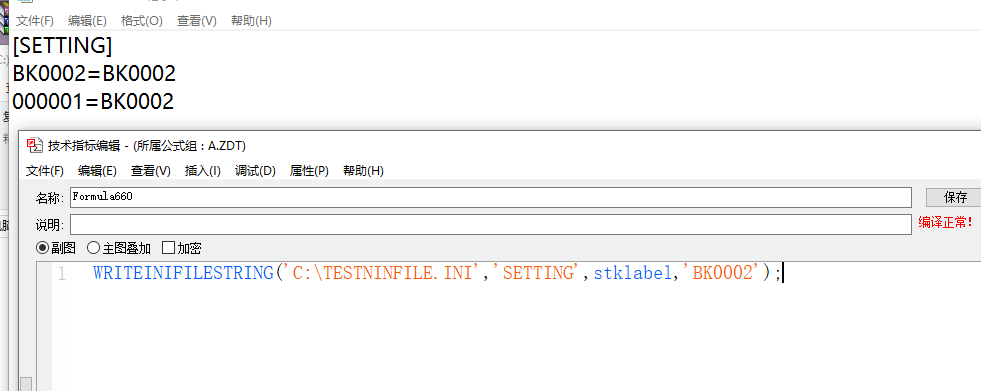Screen dimensions: 981x391
Task: Click the 编译正常! status message
Action: [x=946, y=222]
